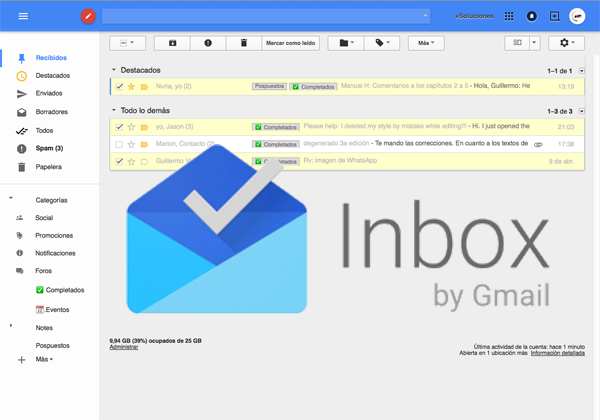Viewport: 600px width, 420px height.
Task: Click the archive toolbar icon
Action: click(173, 43)
